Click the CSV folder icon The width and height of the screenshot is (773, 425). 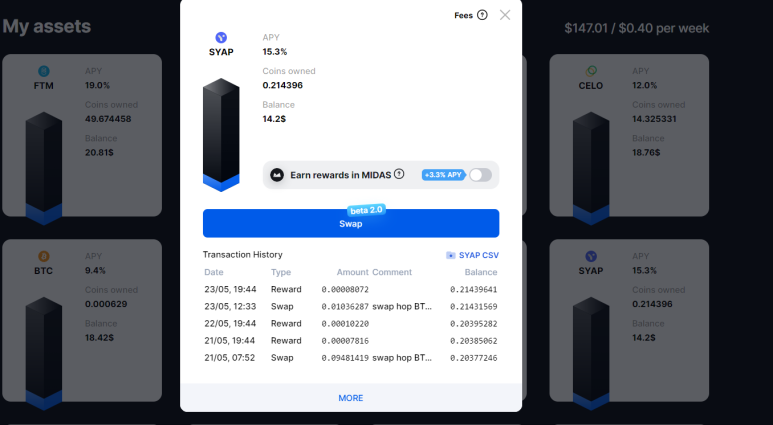(x=451, y=255)
